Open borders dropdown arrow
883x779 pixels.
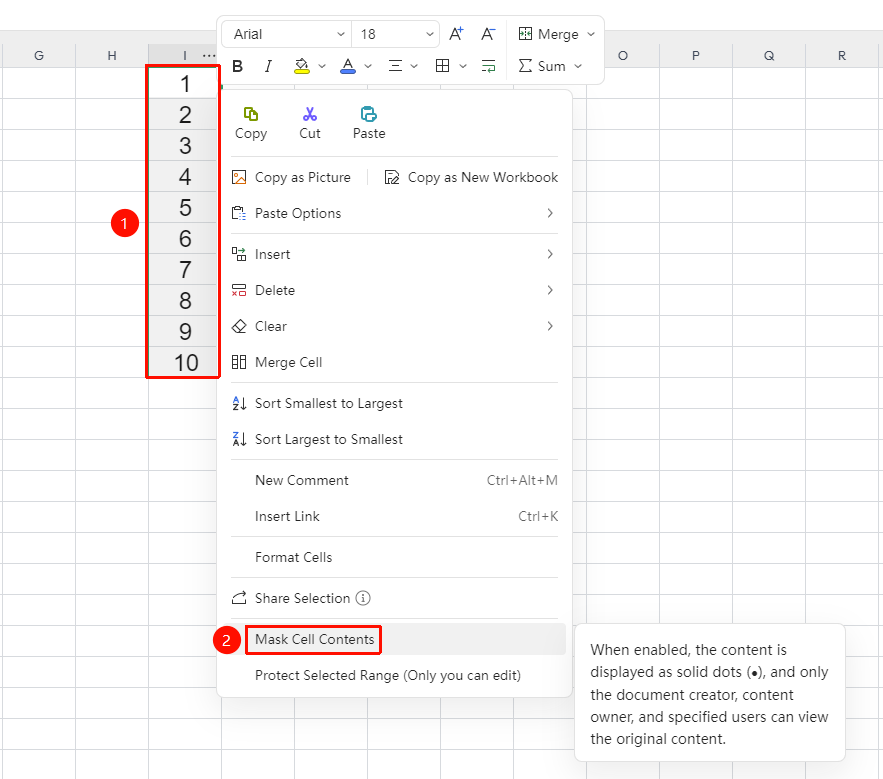click(463, 66)
